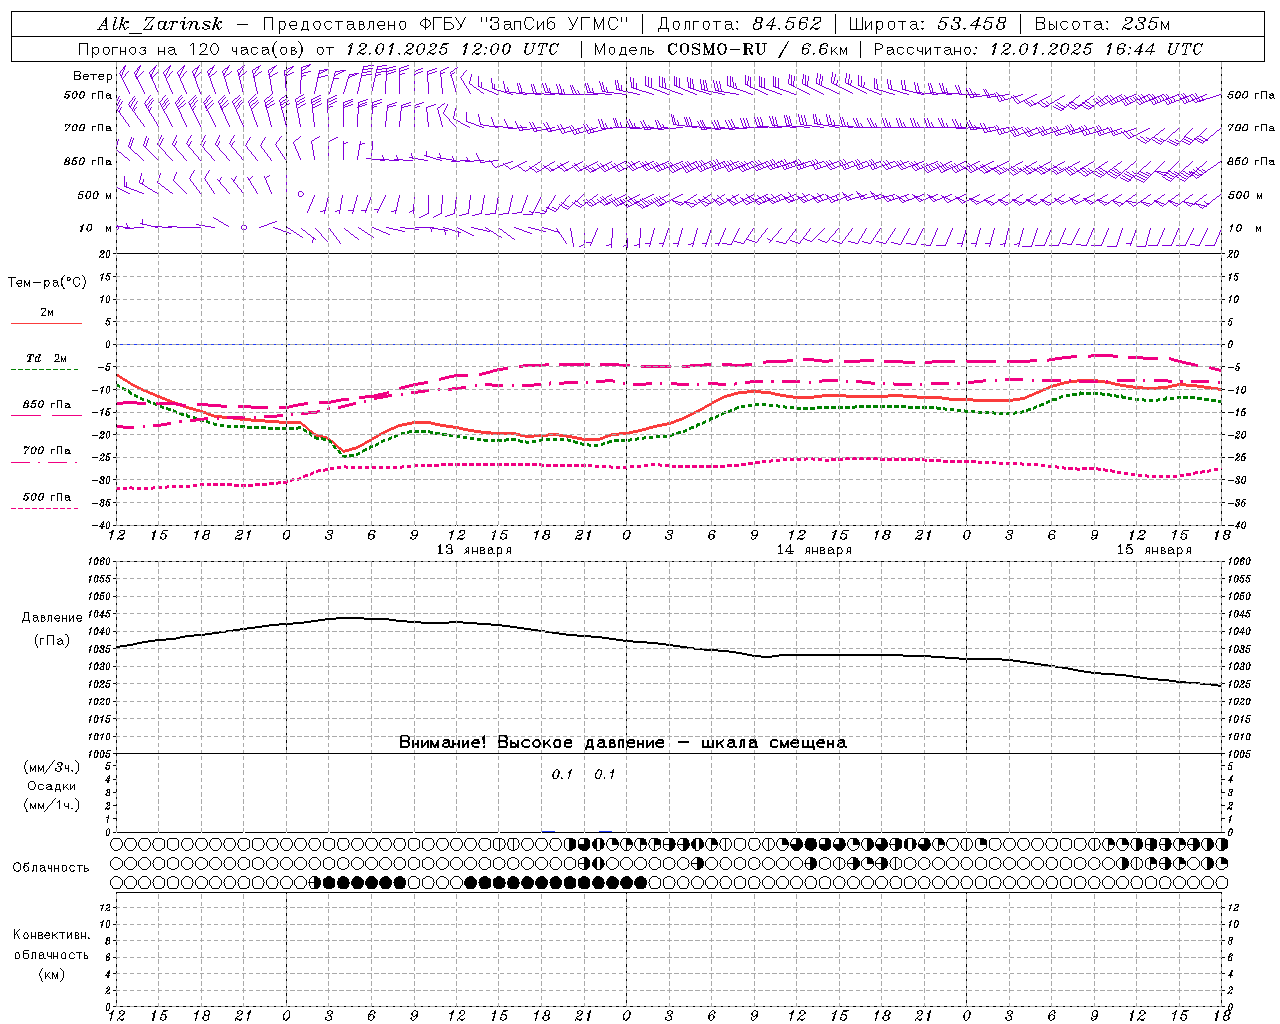The height and width of the screenshot is (1024, 1280).
Task: Click the "Ветер" wind panel label
Action: coord(92,76)
